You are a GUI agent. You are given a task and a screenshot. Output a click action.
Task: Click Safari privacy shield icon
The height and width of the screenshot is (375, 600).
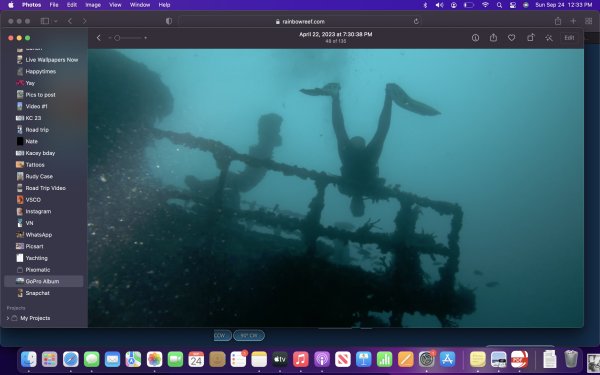click(169, 21)
